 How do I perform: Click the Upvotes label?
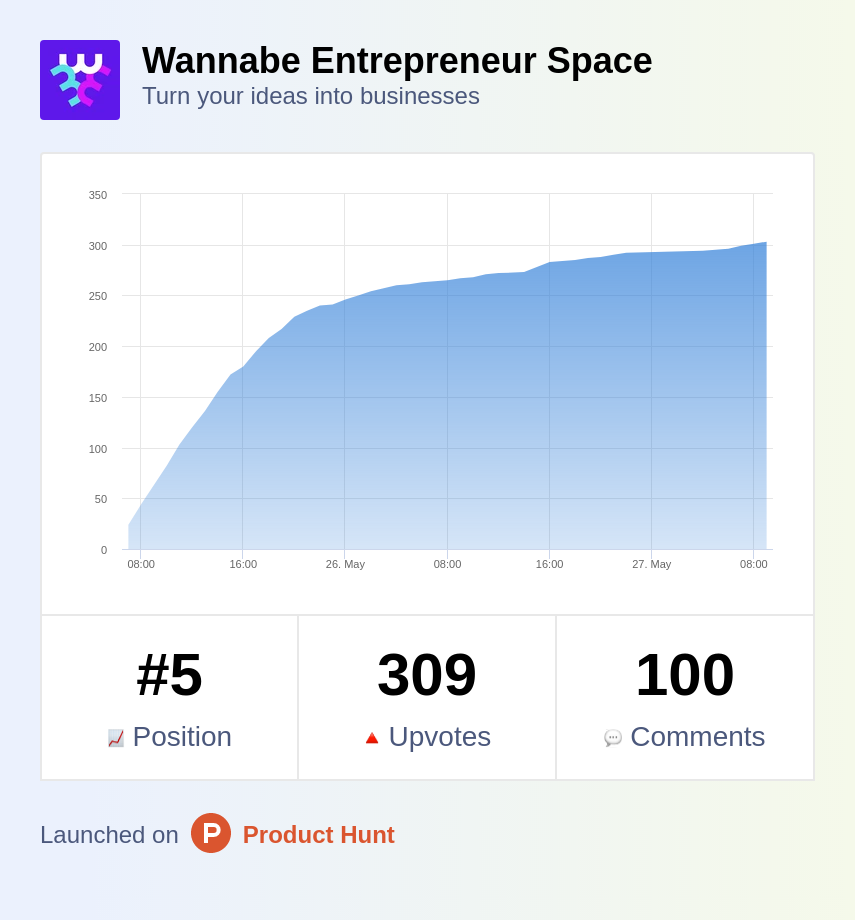pos(440,737)
